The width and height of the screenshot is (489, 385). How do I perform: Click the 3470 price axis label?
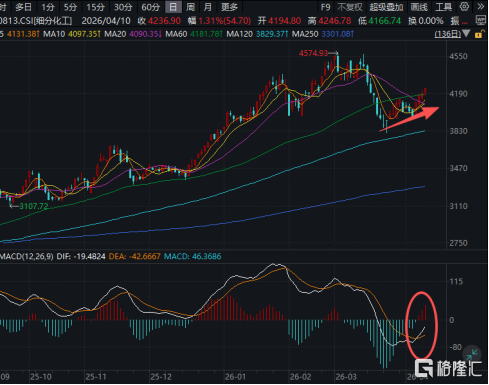tap(458, 168)
